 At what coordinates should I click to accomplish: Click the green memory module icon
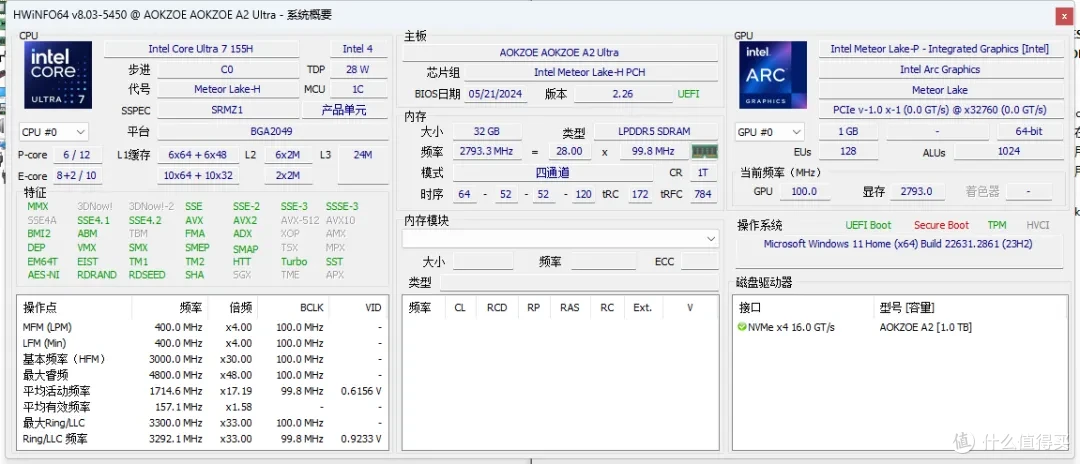(x=704, y=151)
